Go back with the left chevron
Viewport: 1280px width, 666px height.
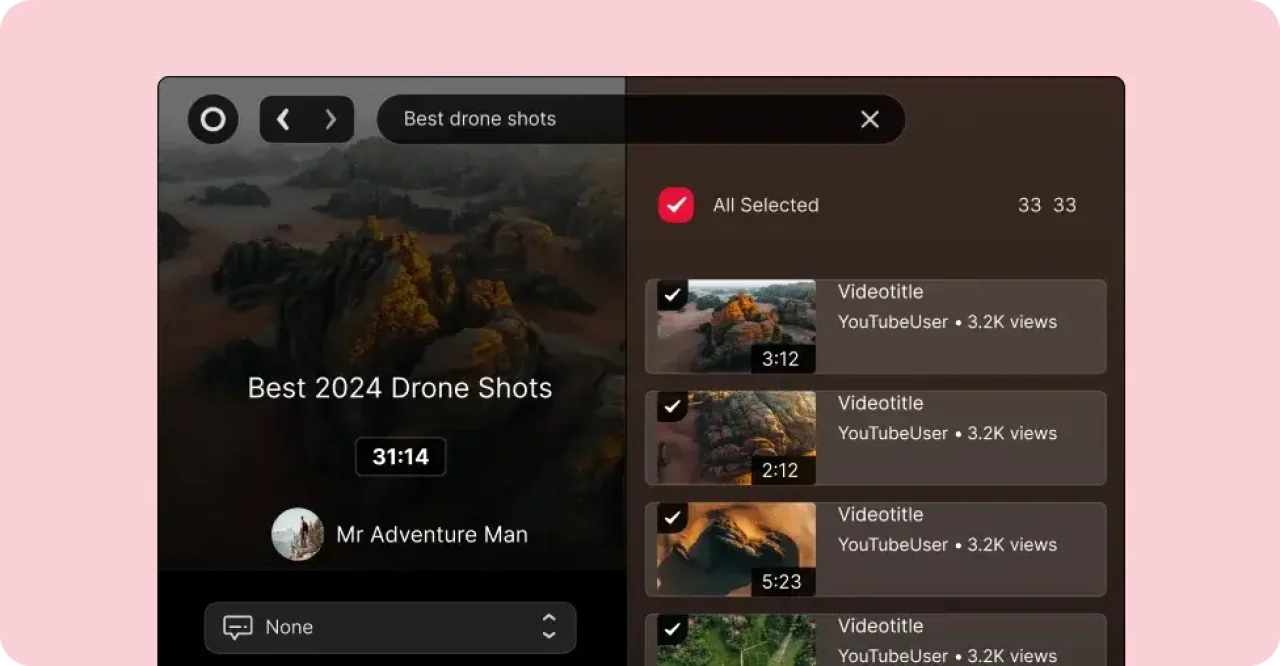(x=283, y=120)
